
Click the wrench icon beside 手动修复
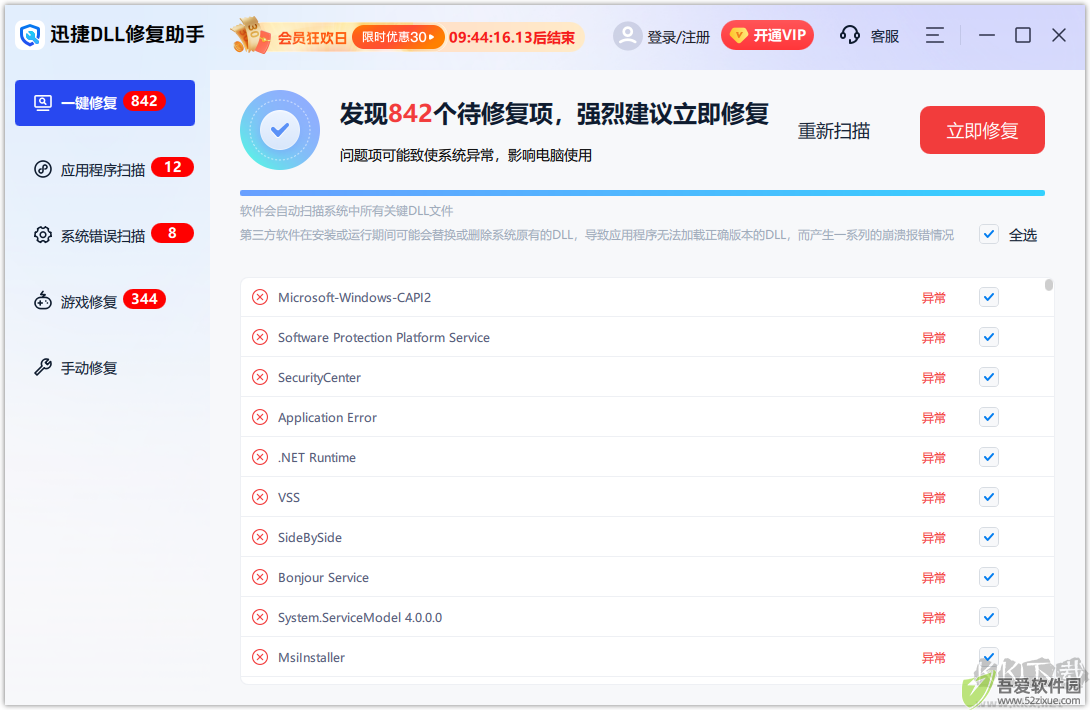43,367
